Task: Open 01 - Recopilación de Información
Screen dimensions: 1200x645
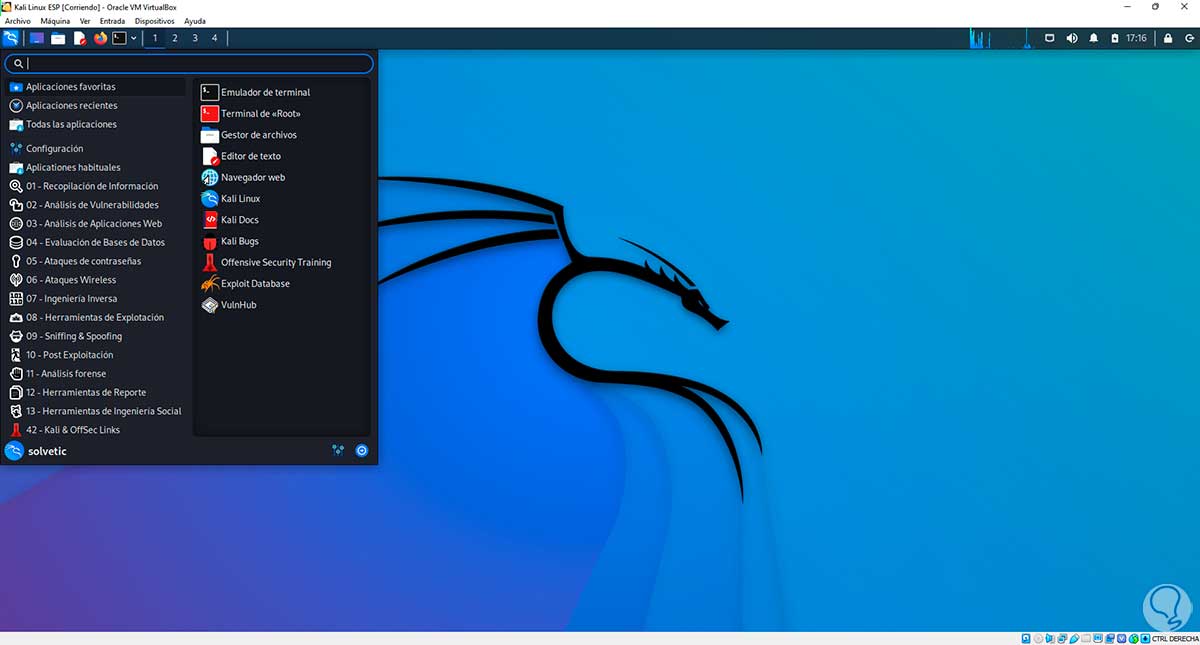Action: click(x=96, y=186)
